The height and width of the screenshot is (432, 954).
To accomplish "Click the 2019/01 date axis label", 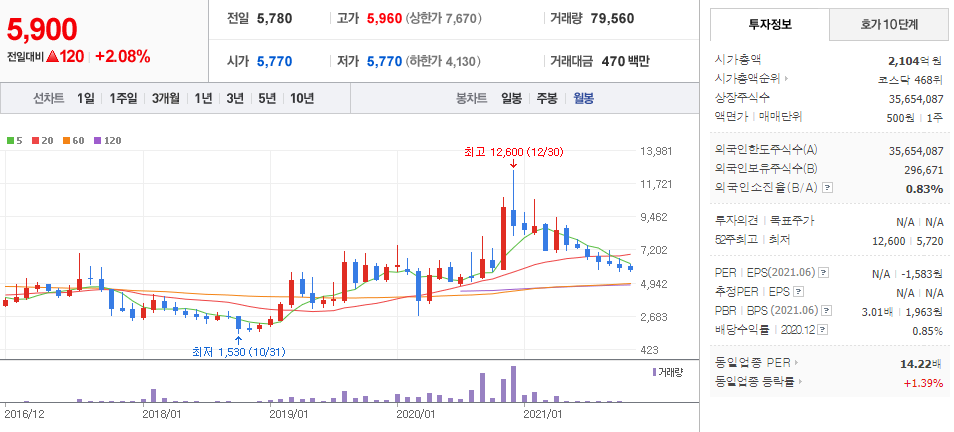I will 288,414.
